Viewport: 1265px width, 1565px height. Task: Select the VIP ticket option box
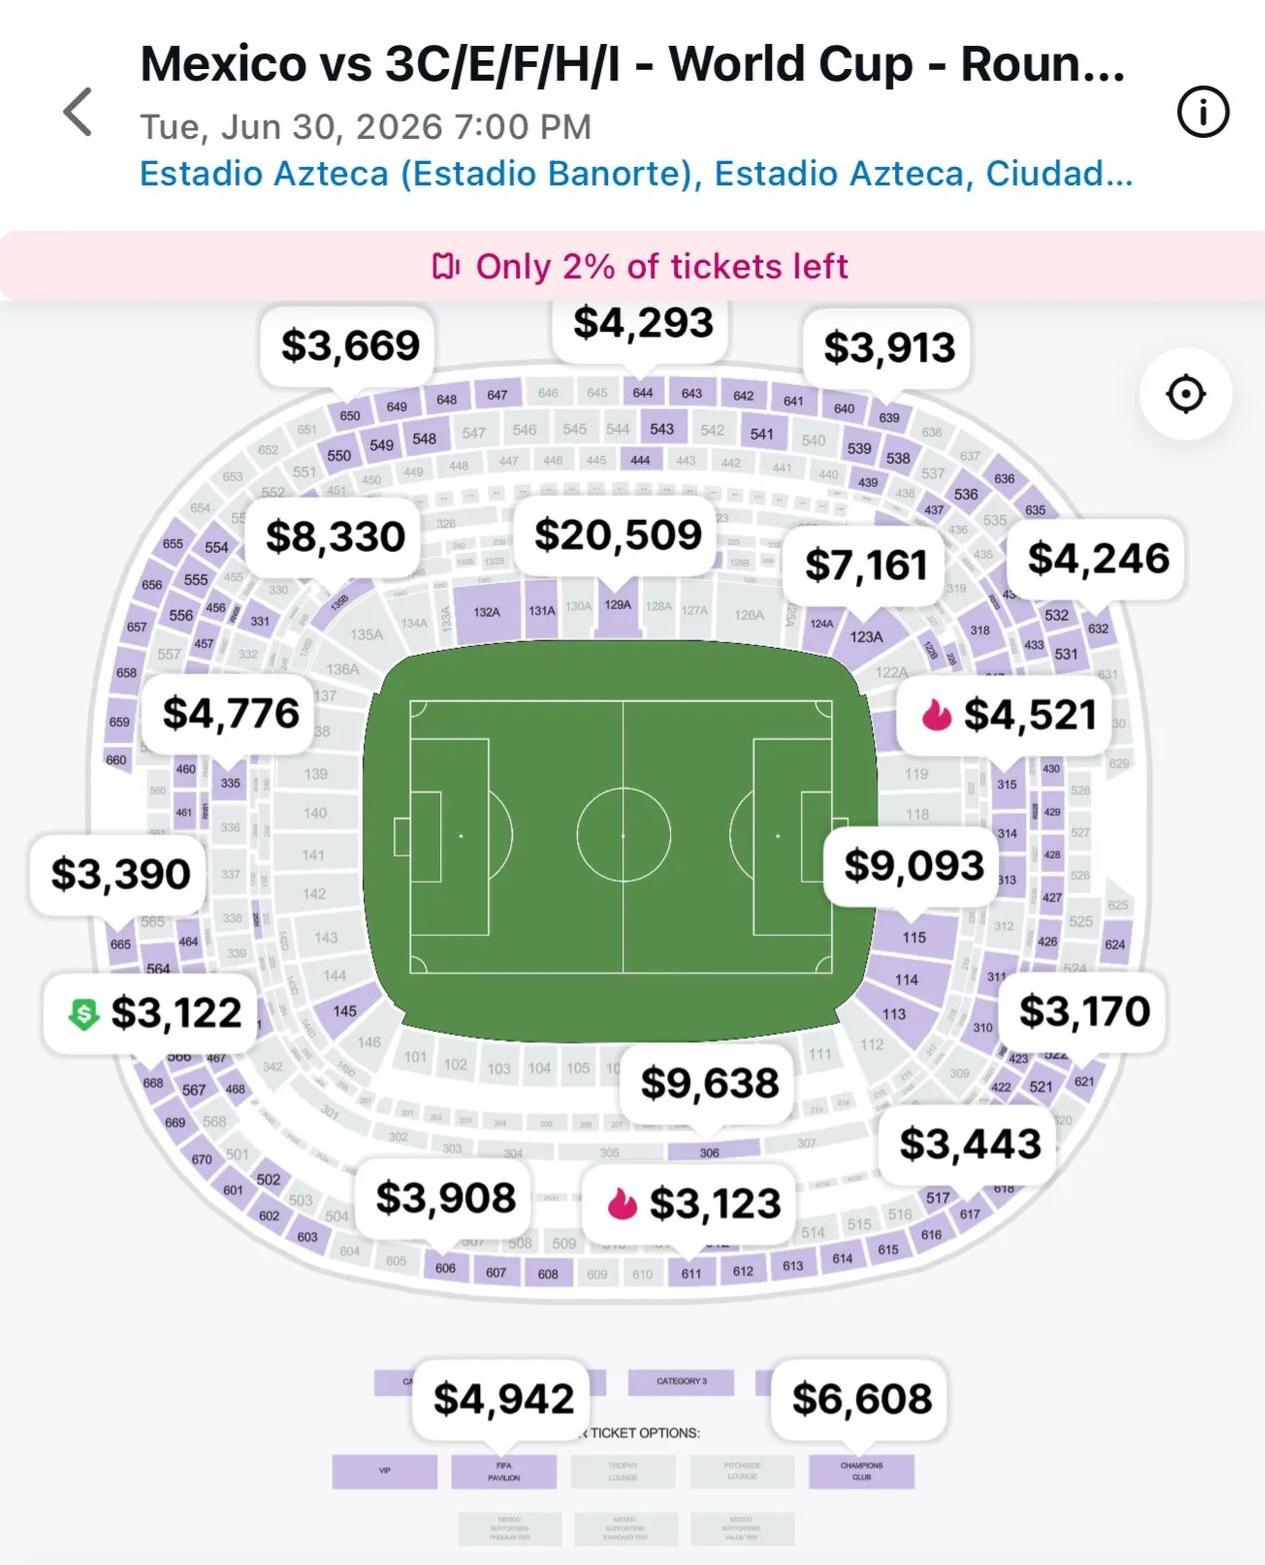385,1471
